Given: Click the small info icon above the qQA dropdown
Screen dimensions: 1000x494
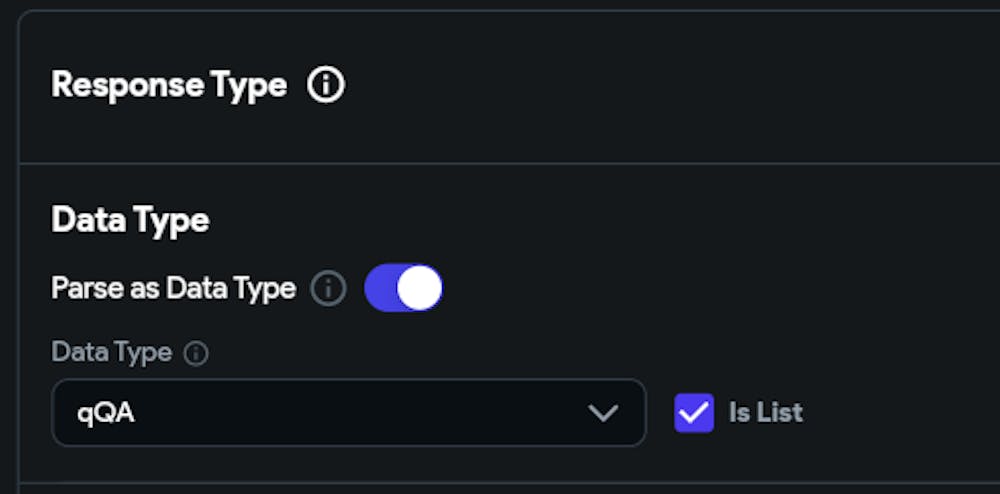Looking at the screenshot, I should pyautogui.click(x=197, y=353).
